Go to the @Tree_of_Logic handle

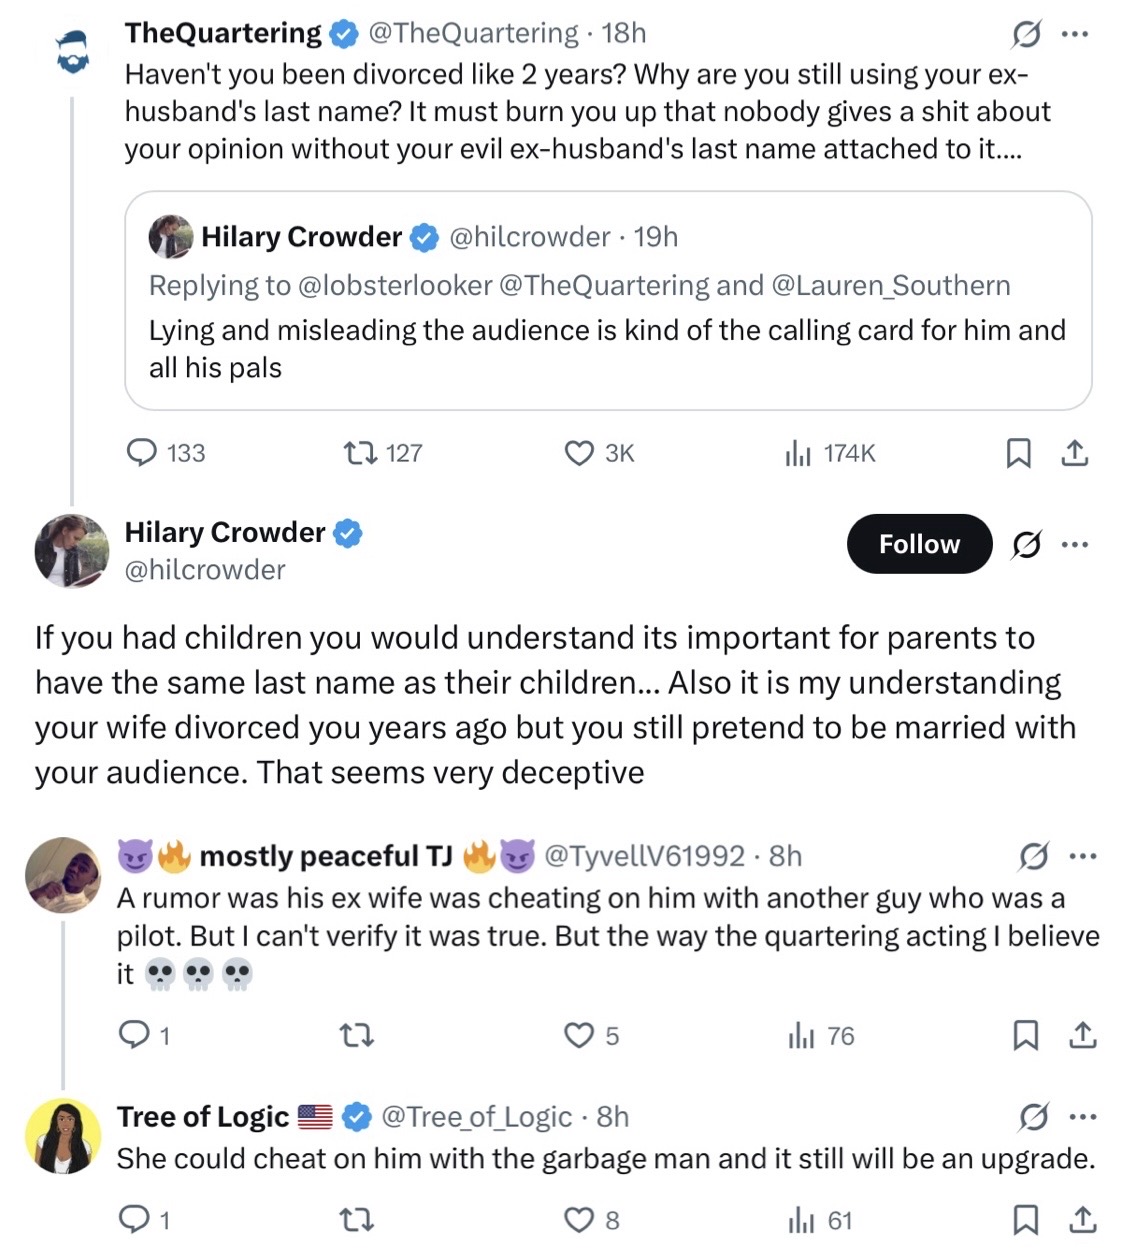pos(477,1116)
